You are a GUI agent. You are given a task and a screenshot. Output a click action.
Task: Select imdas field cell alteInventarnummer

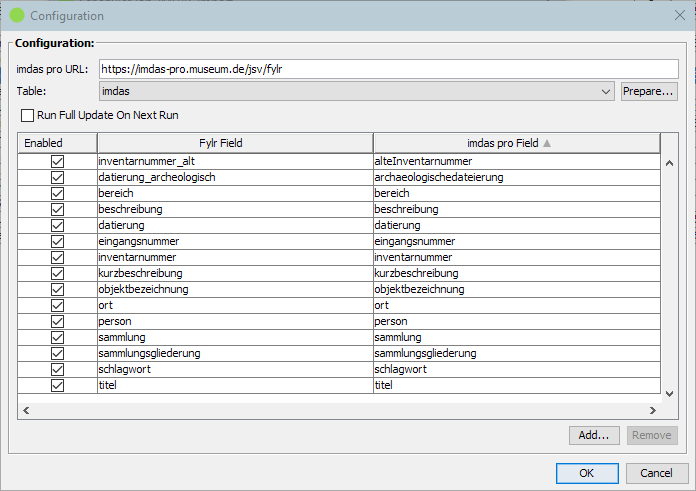pyautogui.click(x=517, y=161)
